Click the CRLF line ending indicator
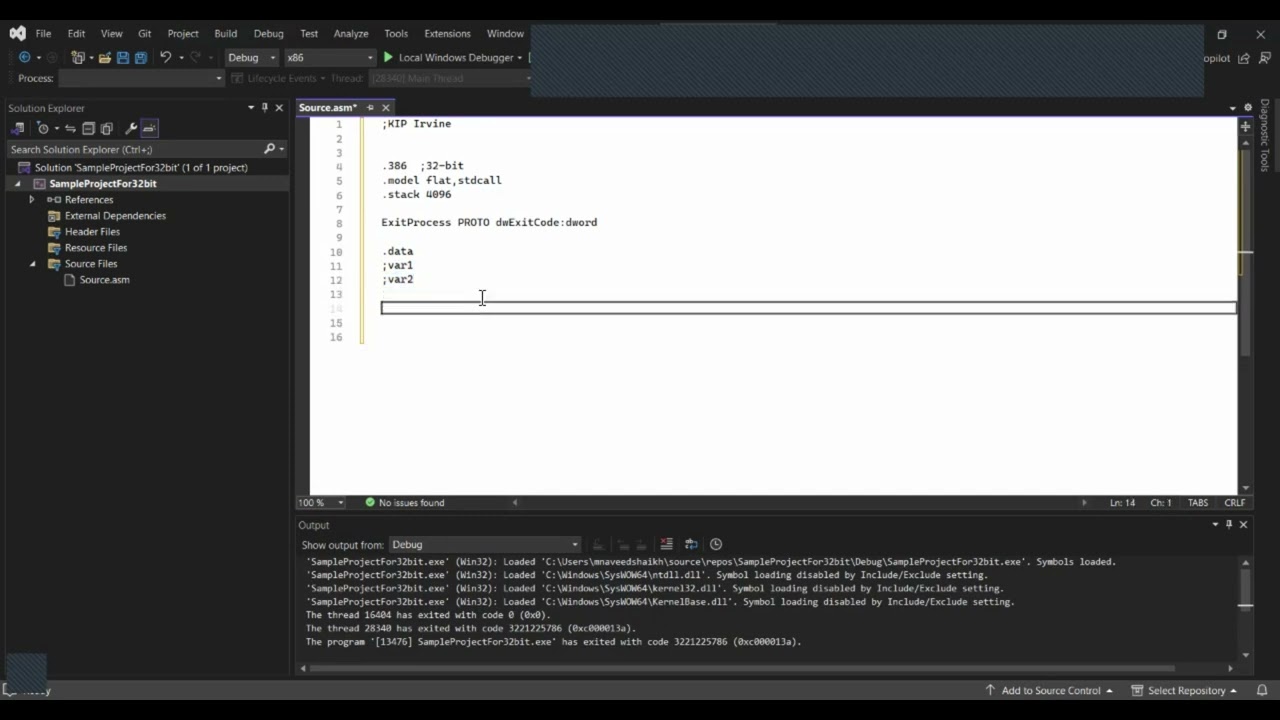Viewport: 1280px width, 720px height. tap(1235, 503)
